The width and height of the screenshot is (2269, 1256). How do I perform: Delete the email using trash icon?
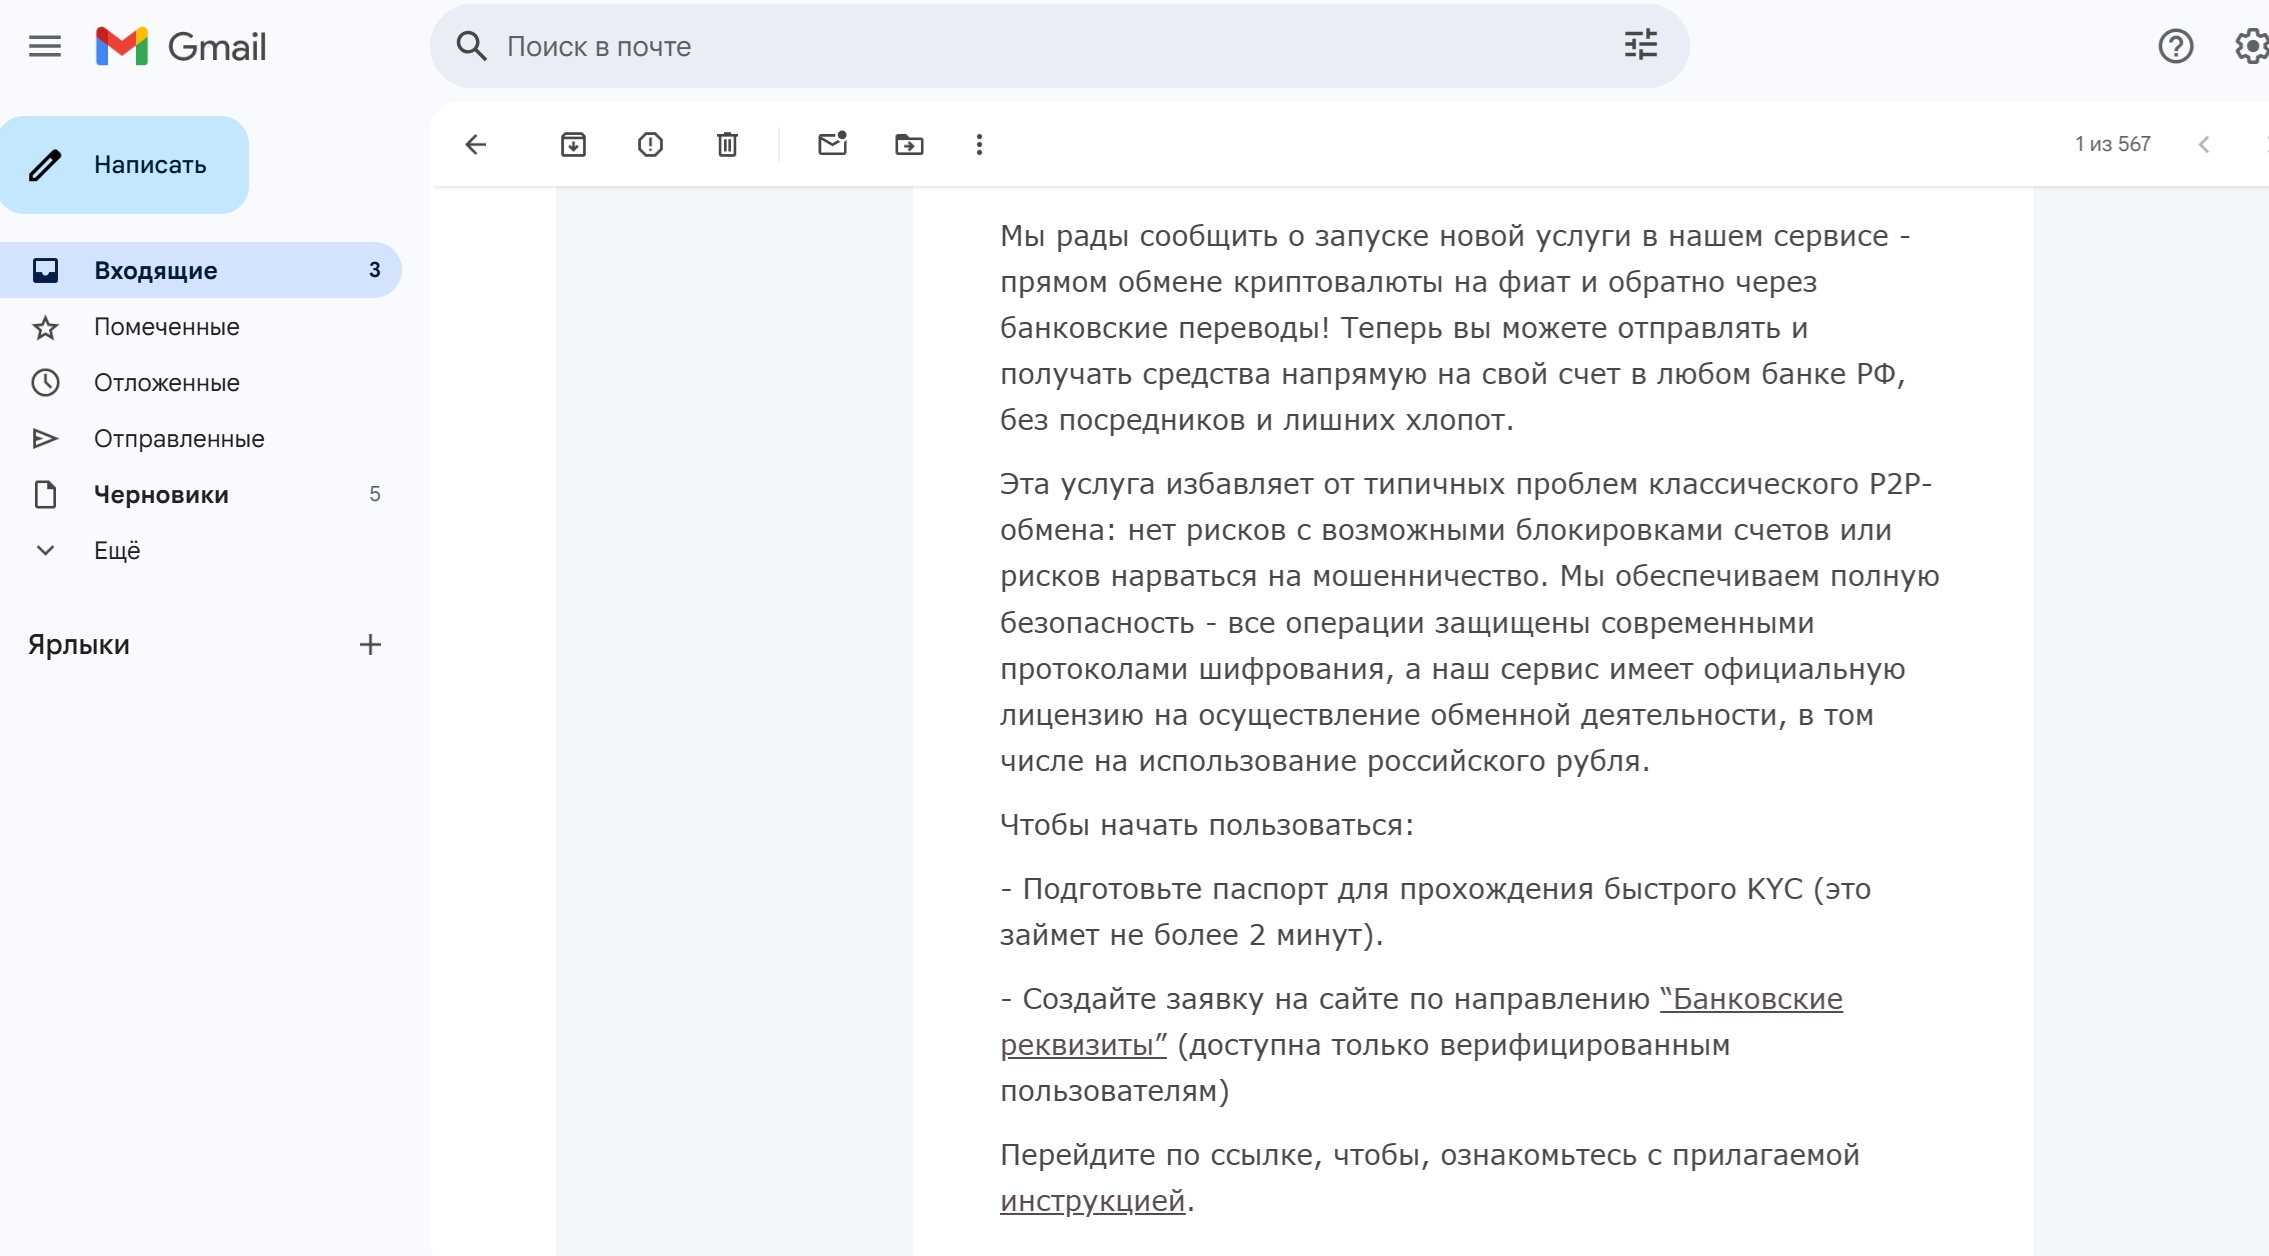(727, 145)
